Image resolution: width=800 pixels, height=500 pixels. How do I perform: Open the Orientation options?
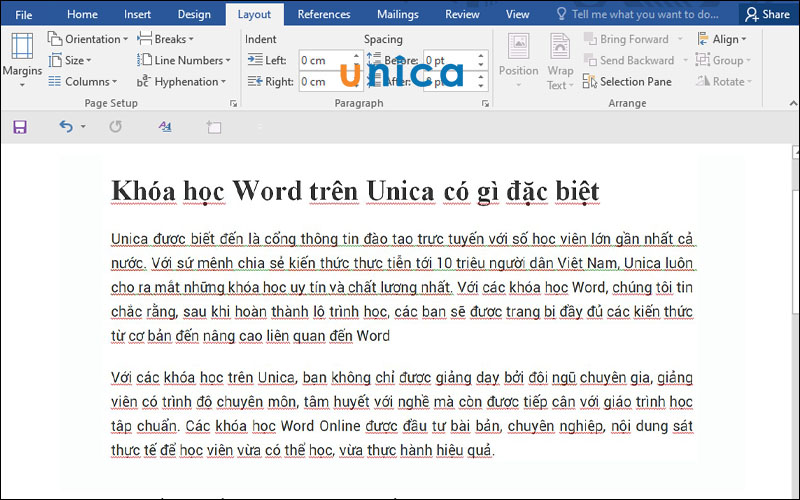click(87, 39)
